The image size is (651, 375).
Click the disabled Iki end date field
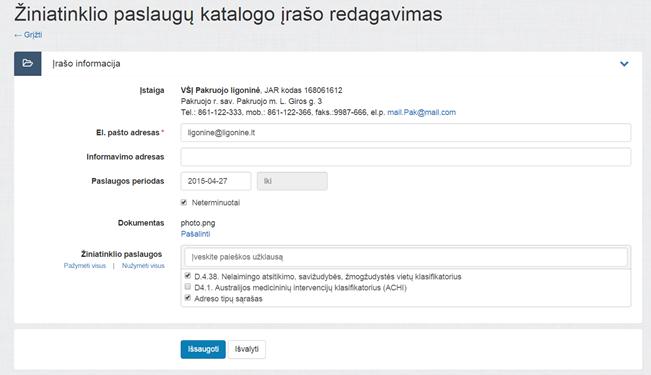coord(292,181)
